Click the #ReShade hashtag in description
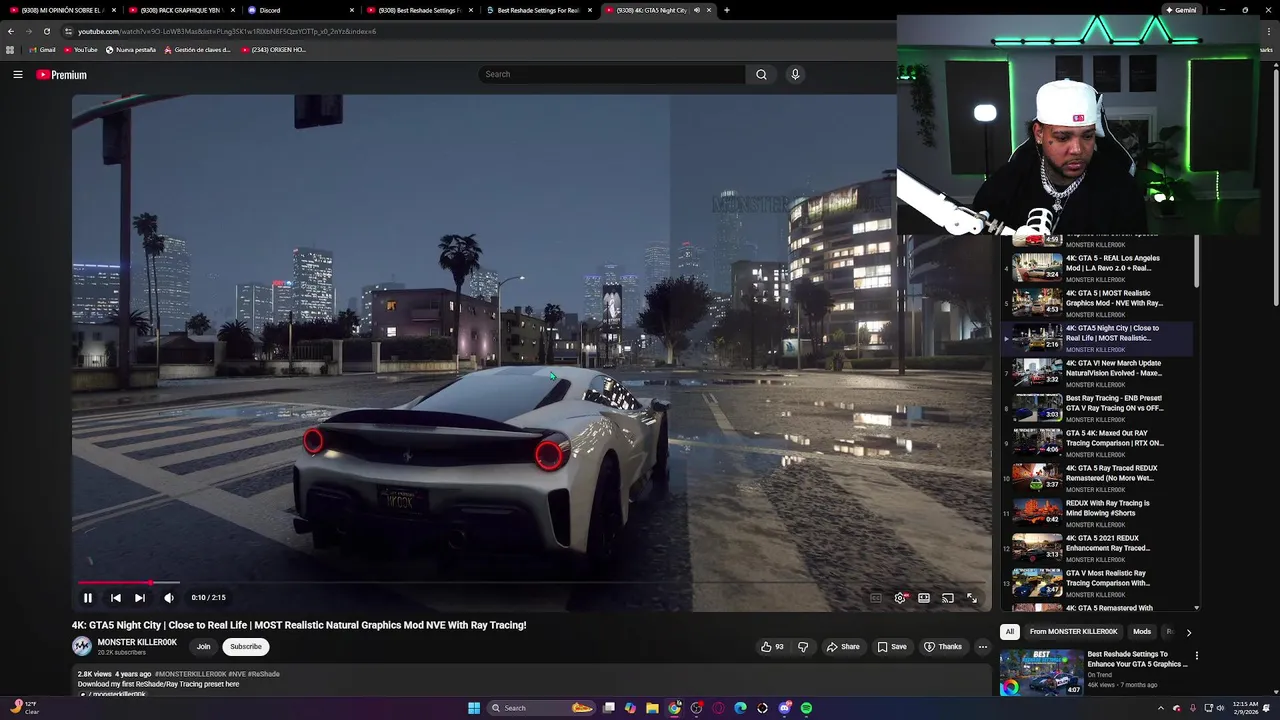Image resolution: width=1280 pixels, height=720 pixels. pos(264,674)
